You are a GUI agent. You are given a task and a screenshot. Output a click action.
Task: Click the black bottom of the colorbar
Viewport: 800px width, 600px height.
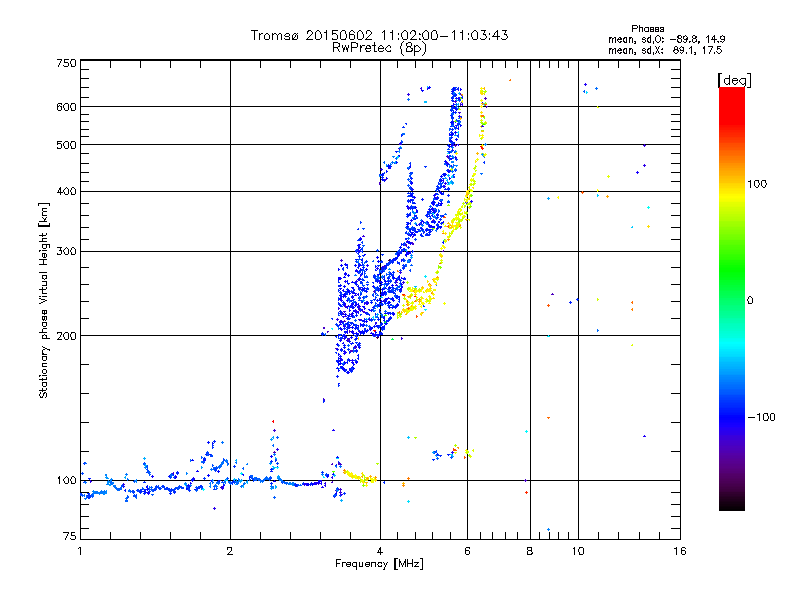(x=732, y=503)
